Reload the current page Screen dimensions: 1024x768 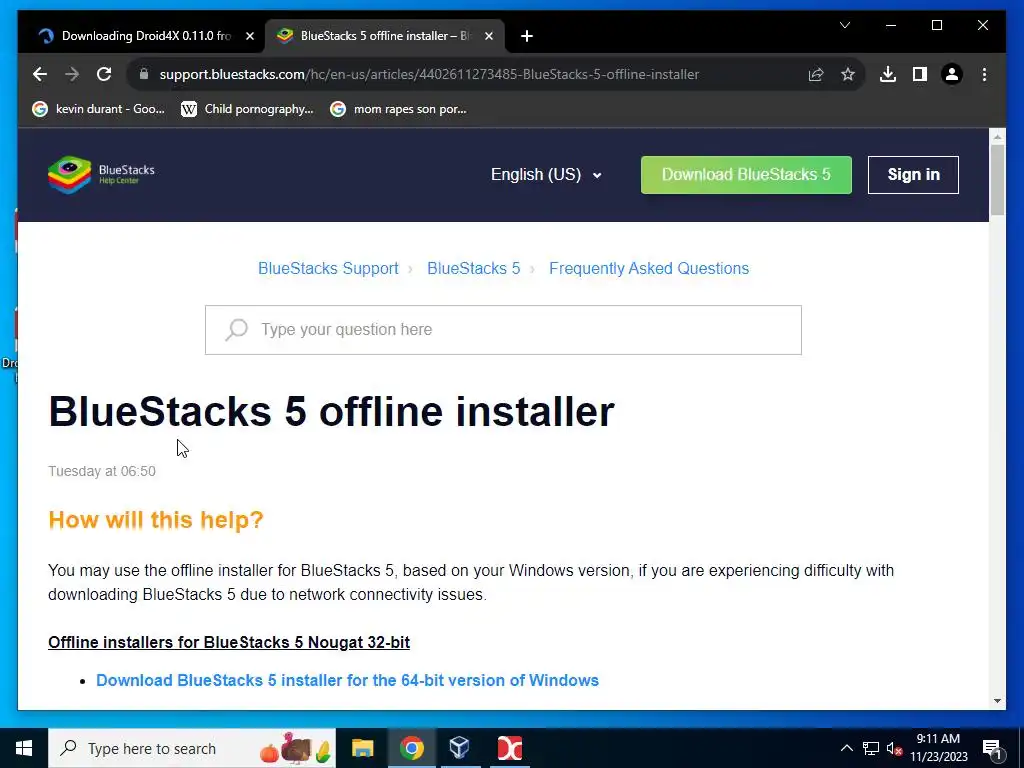[104, 74]
